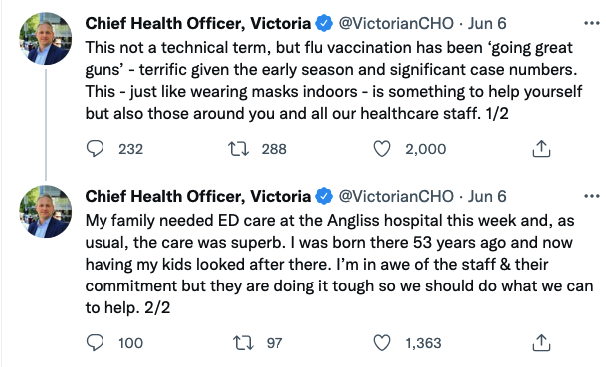Image resolution: width=606 pixels, height=367 pixels.
Task: Open the tweet text about Angliss hospital
Action: tap(339, 264)
